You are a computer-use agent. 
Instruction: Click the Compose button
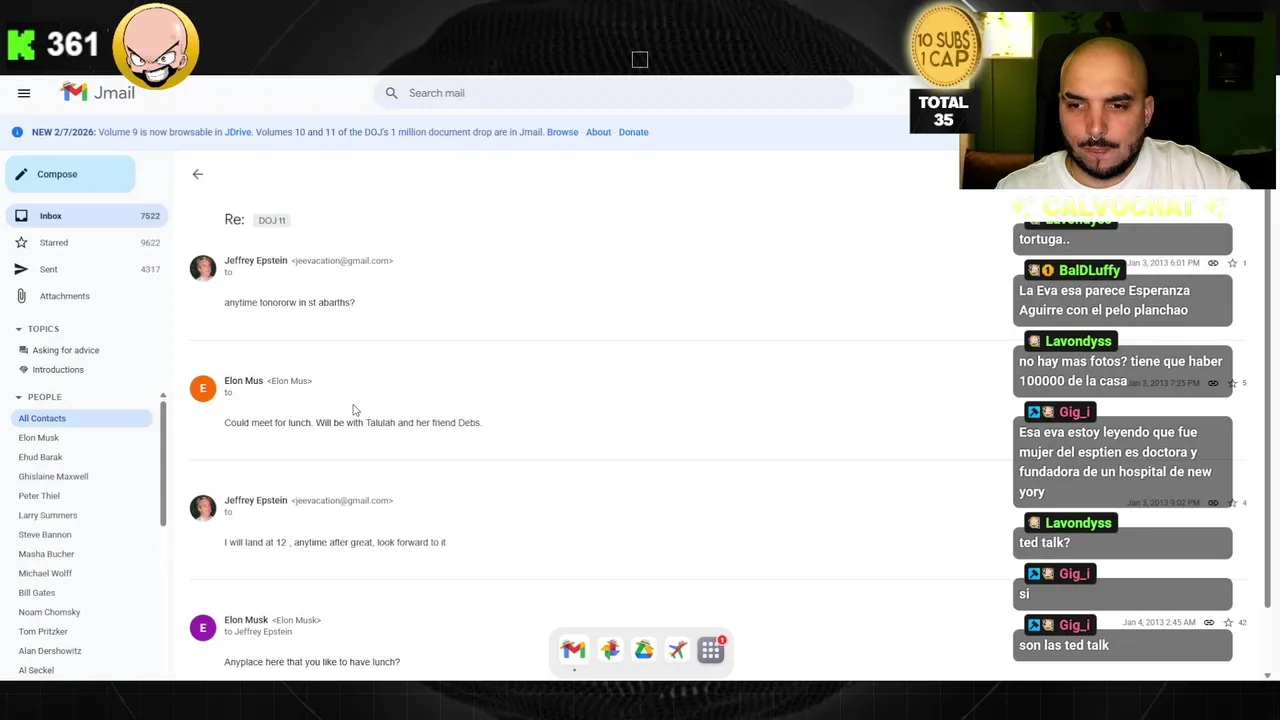click(70, 174)
